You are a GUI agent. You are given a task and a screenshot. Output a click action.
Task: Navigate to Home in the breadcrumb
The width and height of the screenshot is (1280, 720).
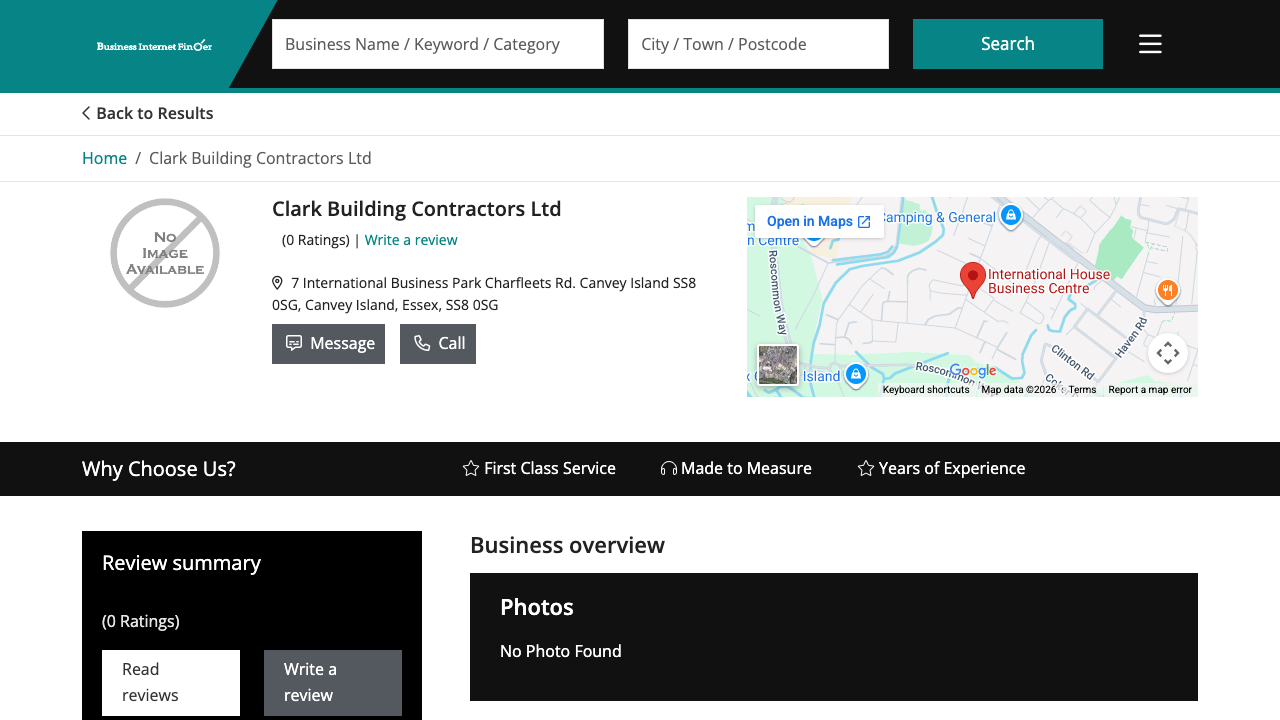point(104,158)
